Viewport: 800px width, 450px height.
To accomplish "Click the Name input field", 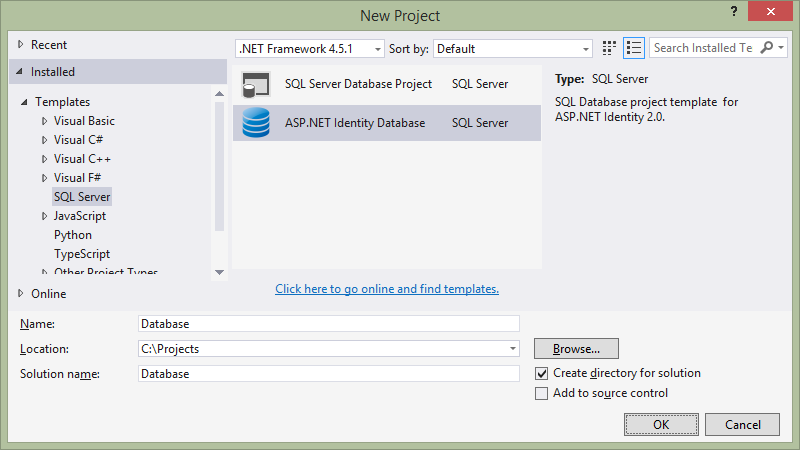I will click(x=329, y=324).
